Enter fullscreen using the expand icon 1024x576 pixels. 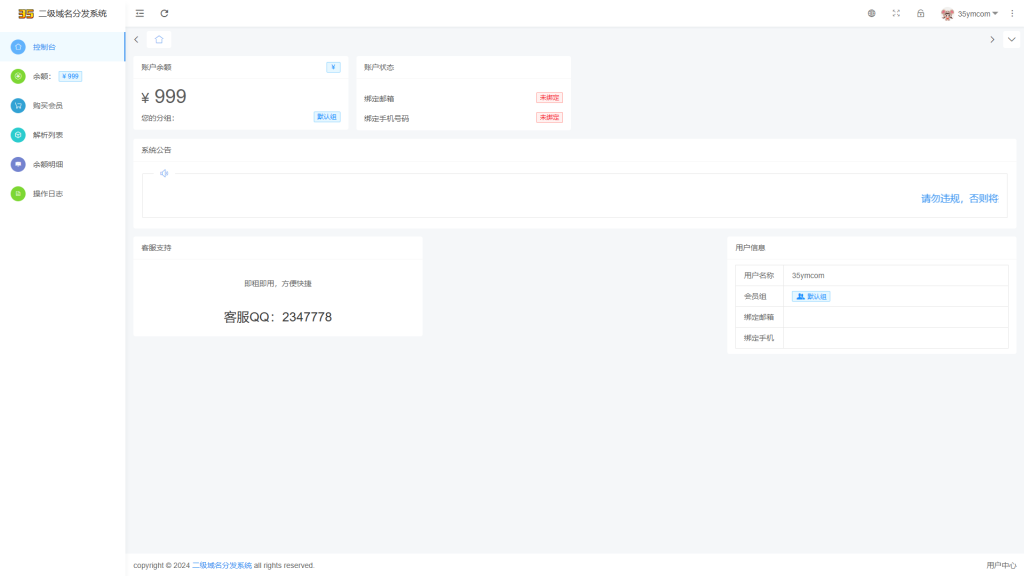click(896, 13)
